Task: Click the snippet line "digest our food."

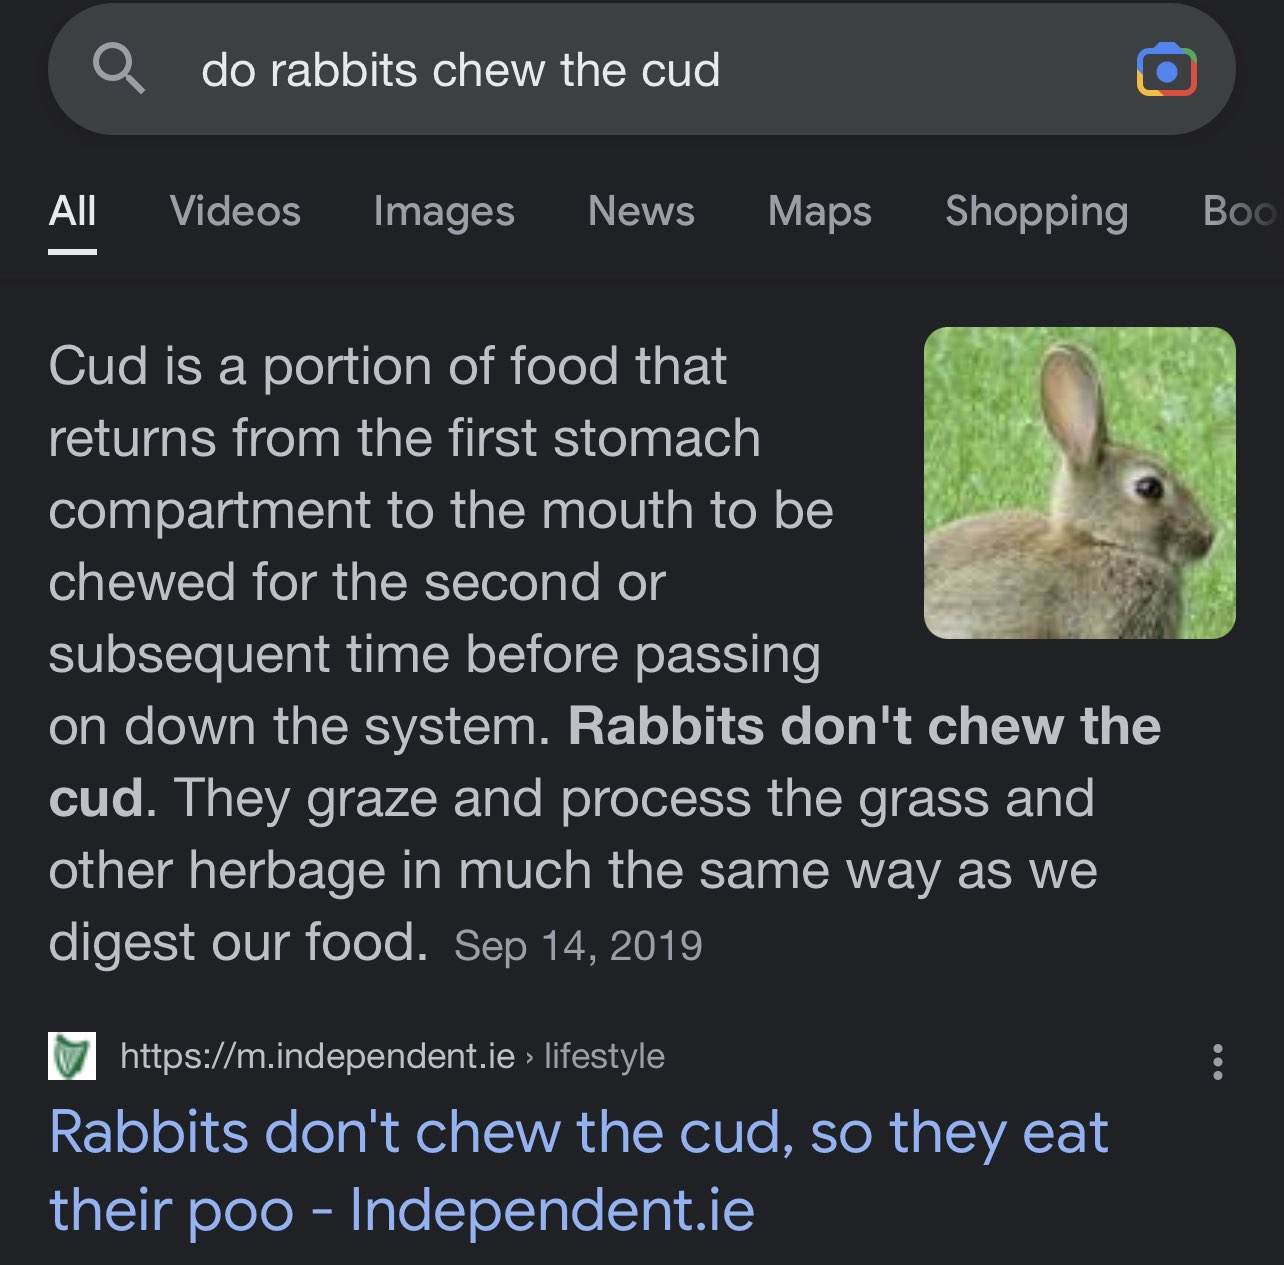Action: pos(238,942)
